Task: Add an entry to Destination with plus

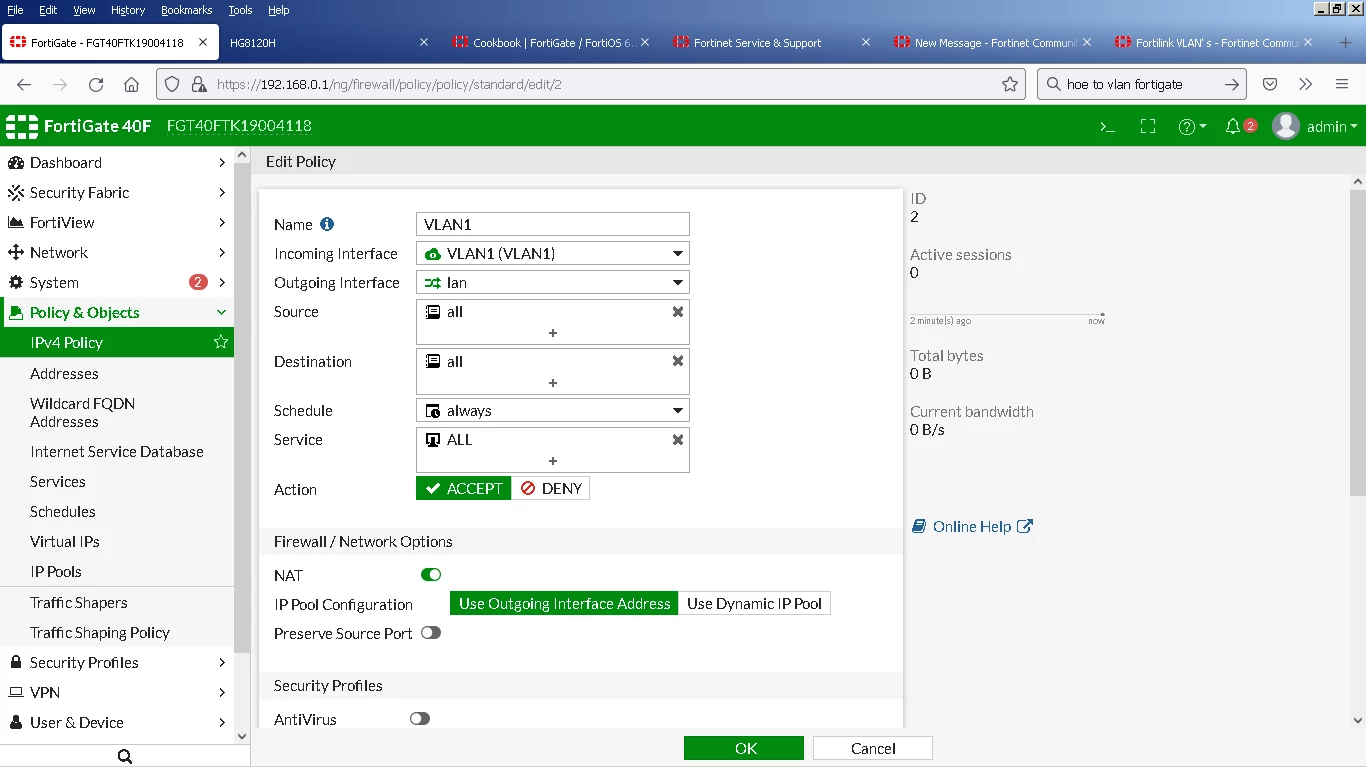Action: [552, 383]
